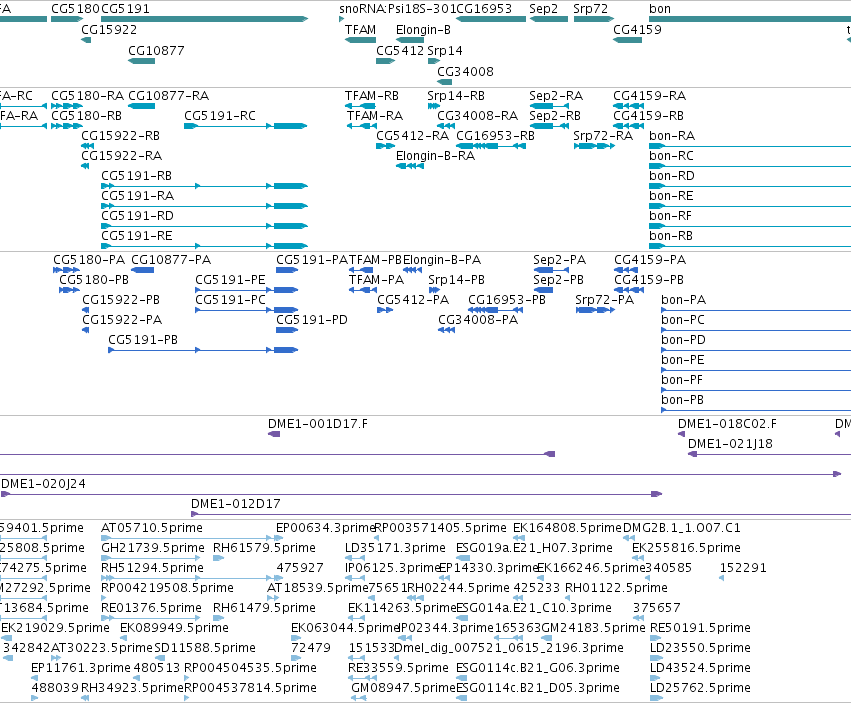The image size is (851, 703).
Task: Select transcript Elongin-B-RA
Action: pos(410,166)
